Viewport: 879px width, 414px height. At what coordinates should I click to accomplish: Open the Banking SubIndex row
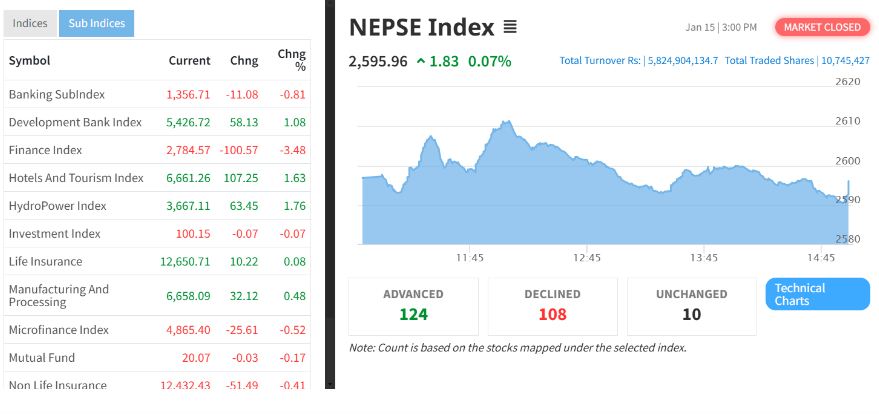(x=56, y=94)
